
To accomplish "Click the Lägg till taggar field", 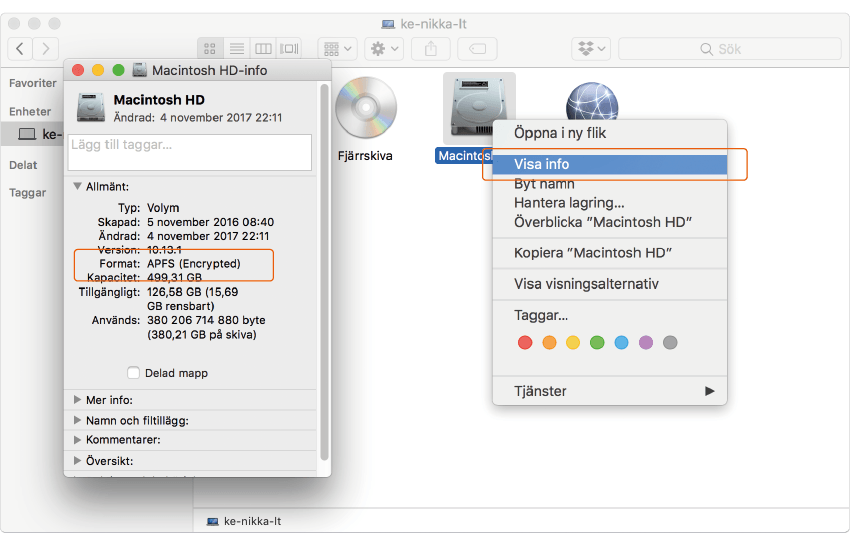I will click(x=190, y=152).
